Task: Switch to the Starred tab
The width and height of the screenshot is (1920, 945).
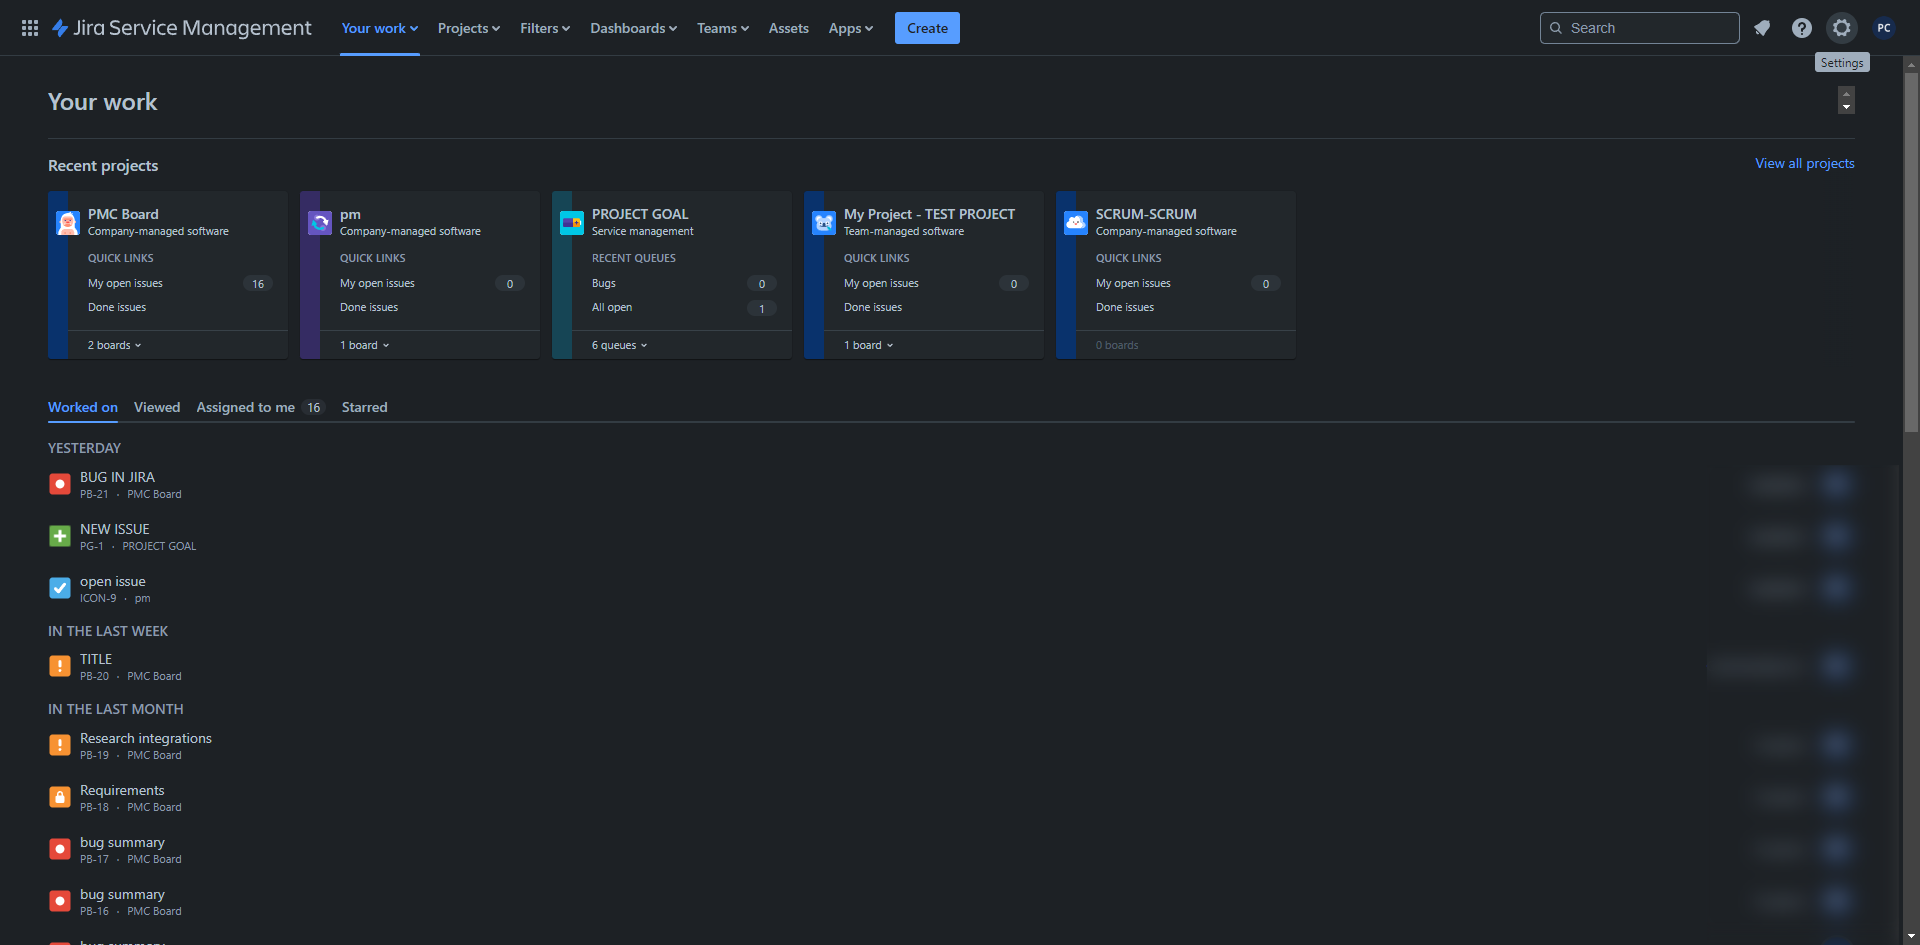Action: [364, 407]
